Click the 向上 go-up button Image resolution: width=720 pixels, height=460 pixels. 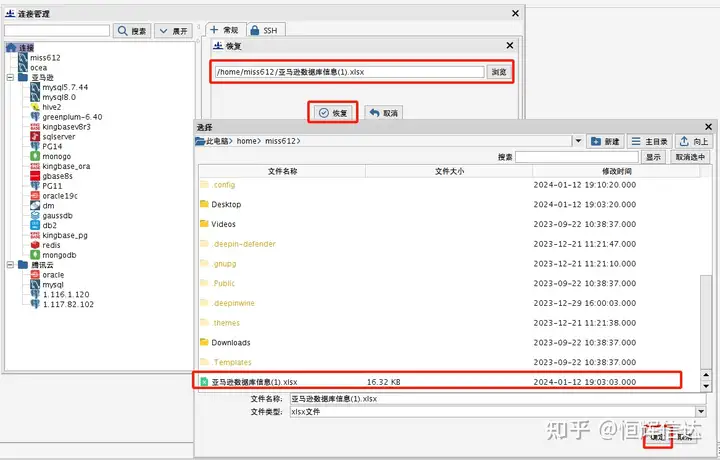coord(694,141)
